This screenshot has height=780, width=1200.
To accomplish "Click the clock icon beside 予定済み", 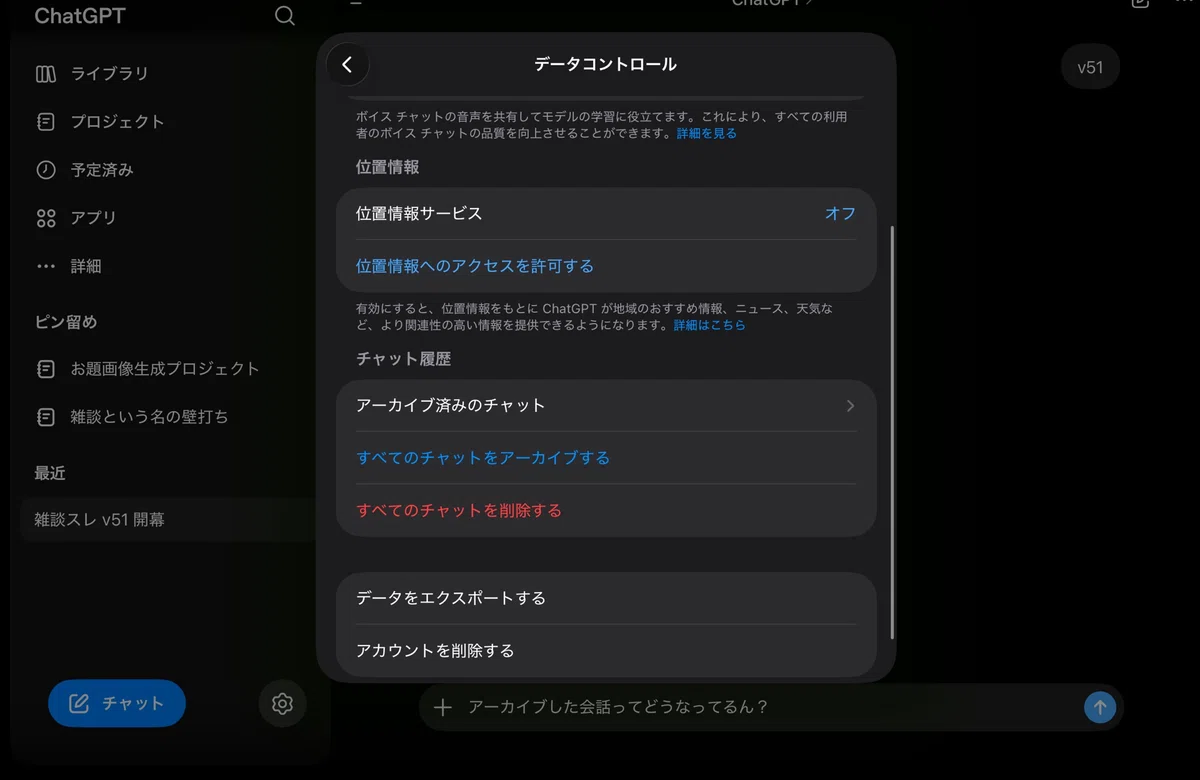I will pyautogui.click(x=46, y=170).
